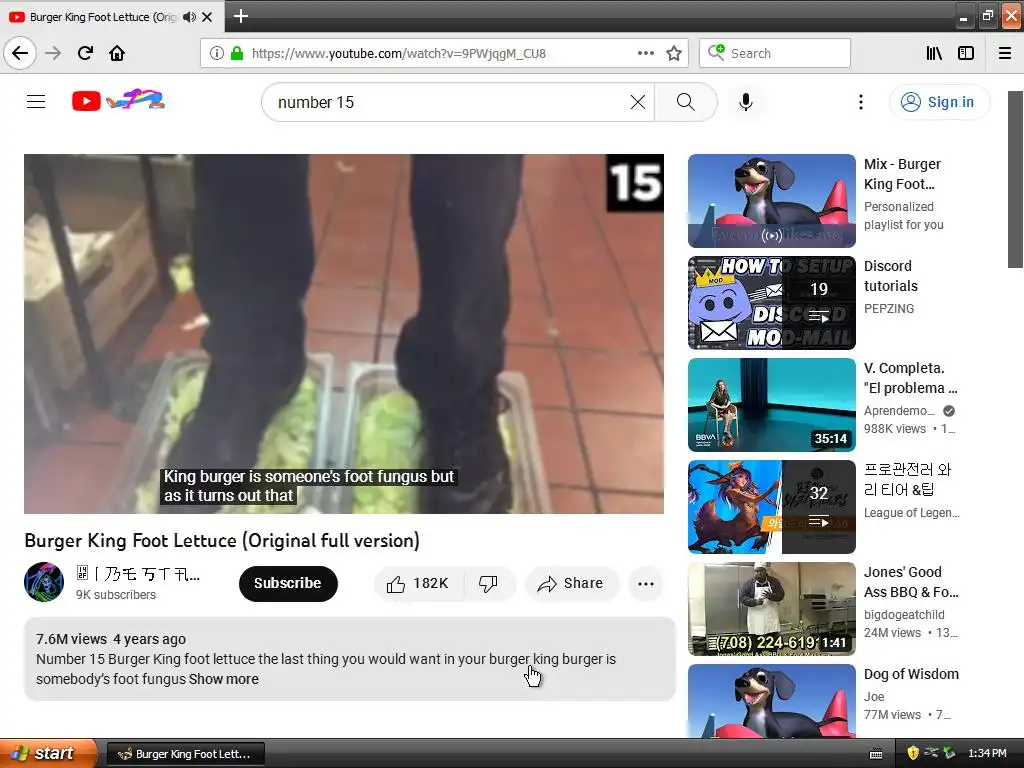Clear the YouTube search query with X
The image size is (1024, 768).
point(638,102)
